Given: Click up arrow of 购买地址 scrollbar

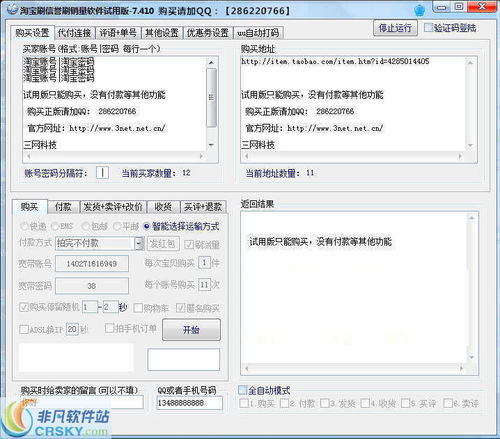Looking at the screenshot, I should (x=470, y=62).
